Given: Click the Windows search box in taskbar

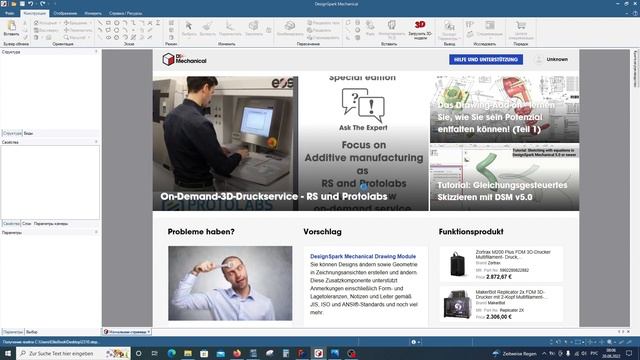Looking at the screenshot, I should coord(73,353).
